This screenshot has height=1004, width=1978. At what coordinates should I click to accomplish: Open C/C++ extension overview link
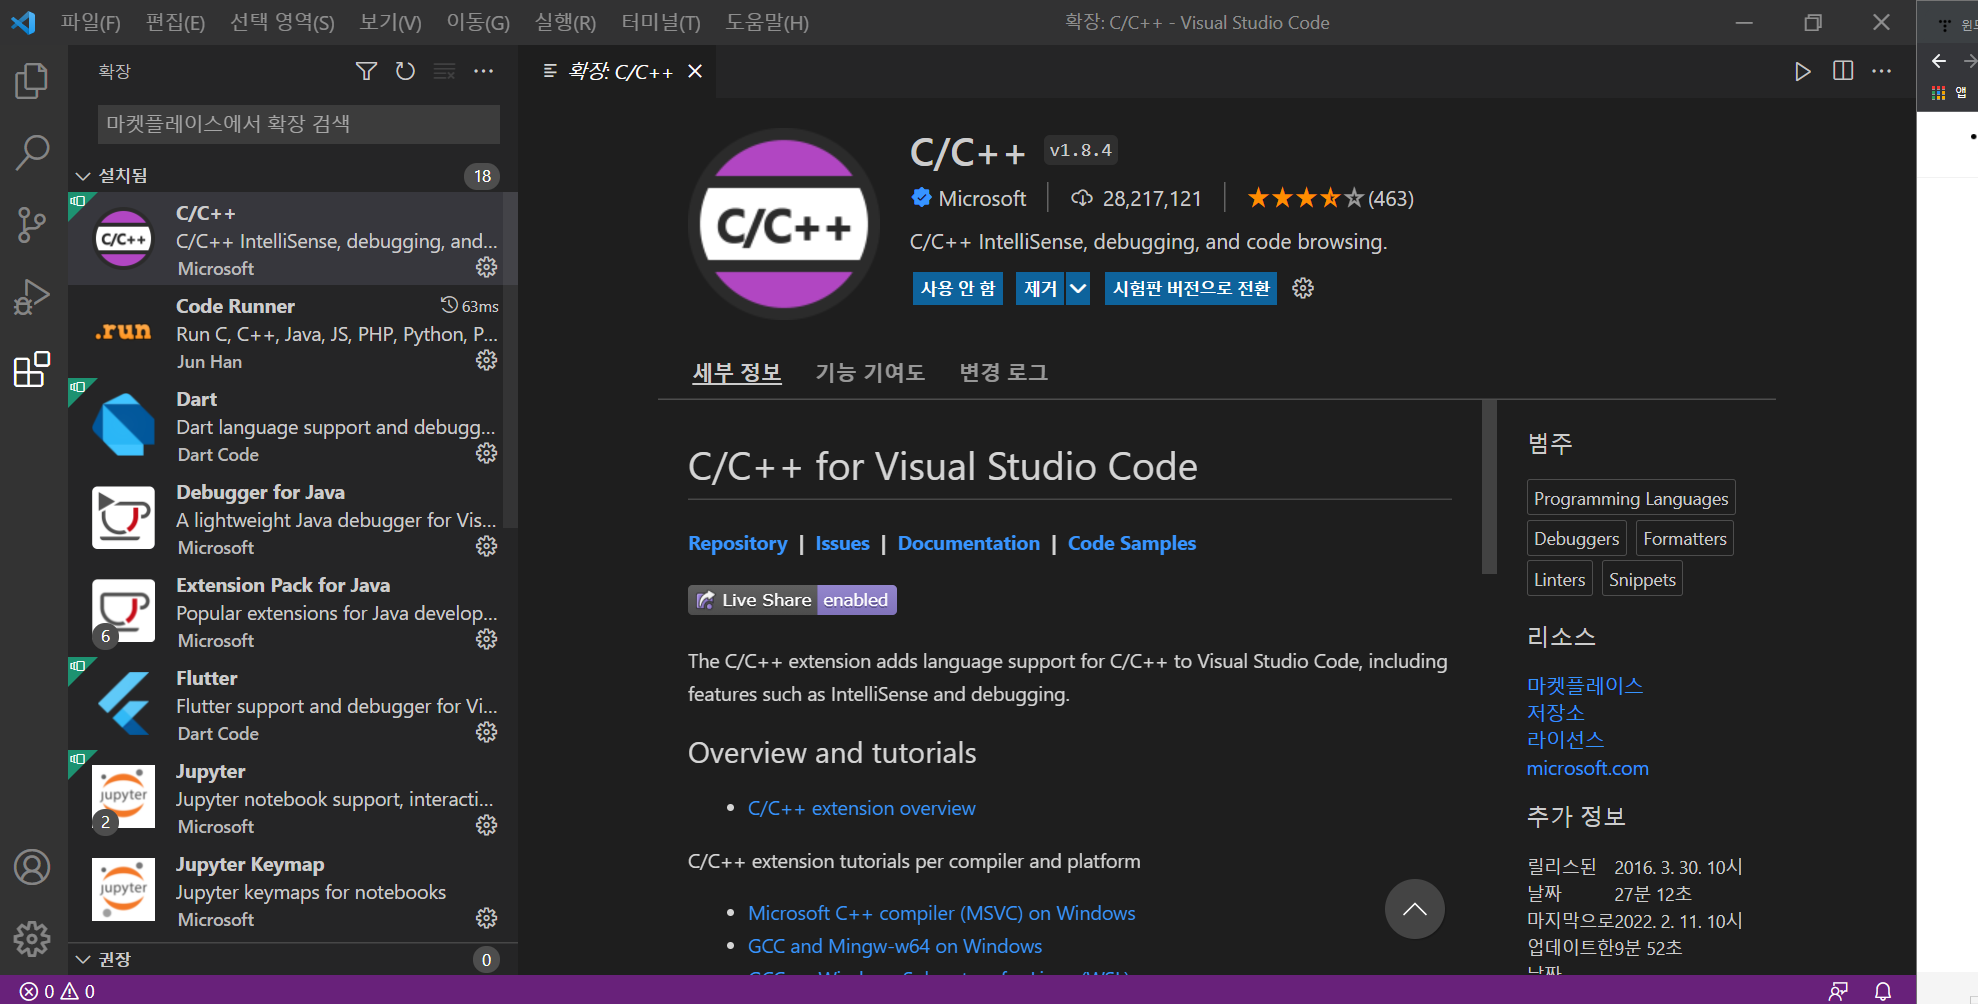(861, 808)
